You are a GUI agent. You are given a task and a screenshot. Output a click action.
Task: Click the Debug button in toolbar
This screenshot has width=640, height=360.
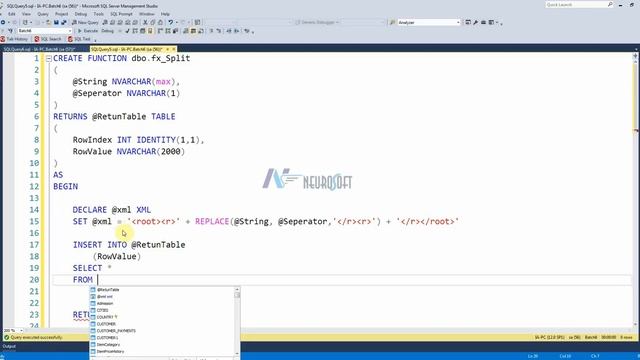(x=107, y=31)
